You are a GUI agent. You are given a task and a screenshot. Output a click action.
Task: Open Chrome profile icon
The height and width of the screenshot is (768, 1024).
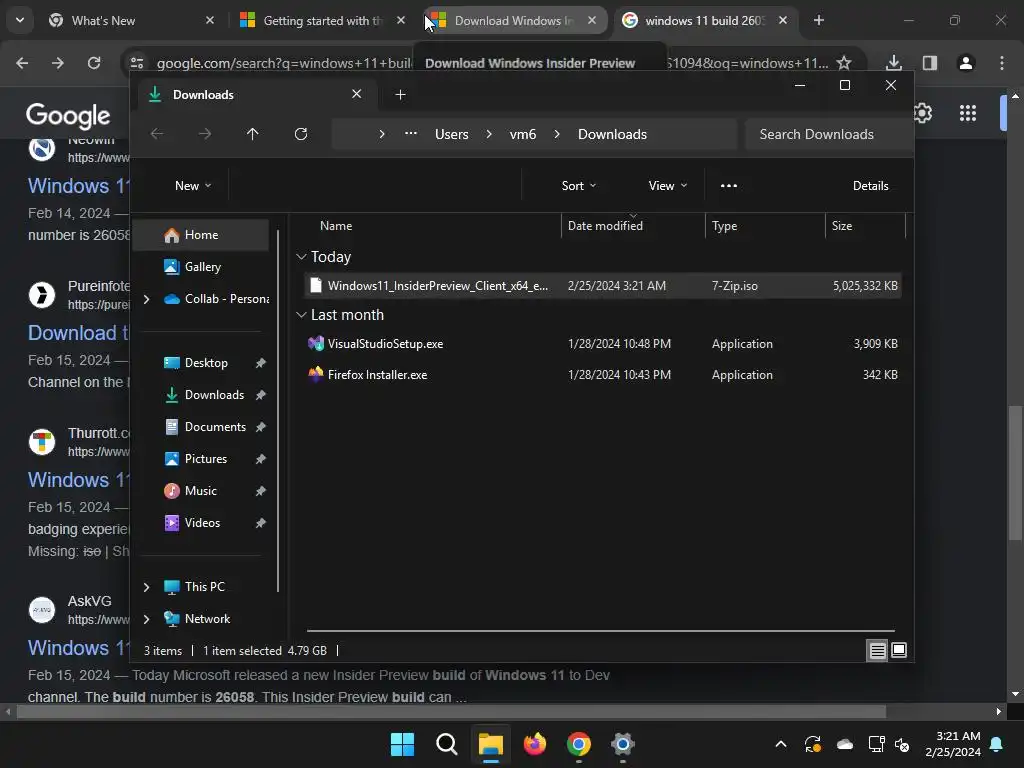coord(966,63)
